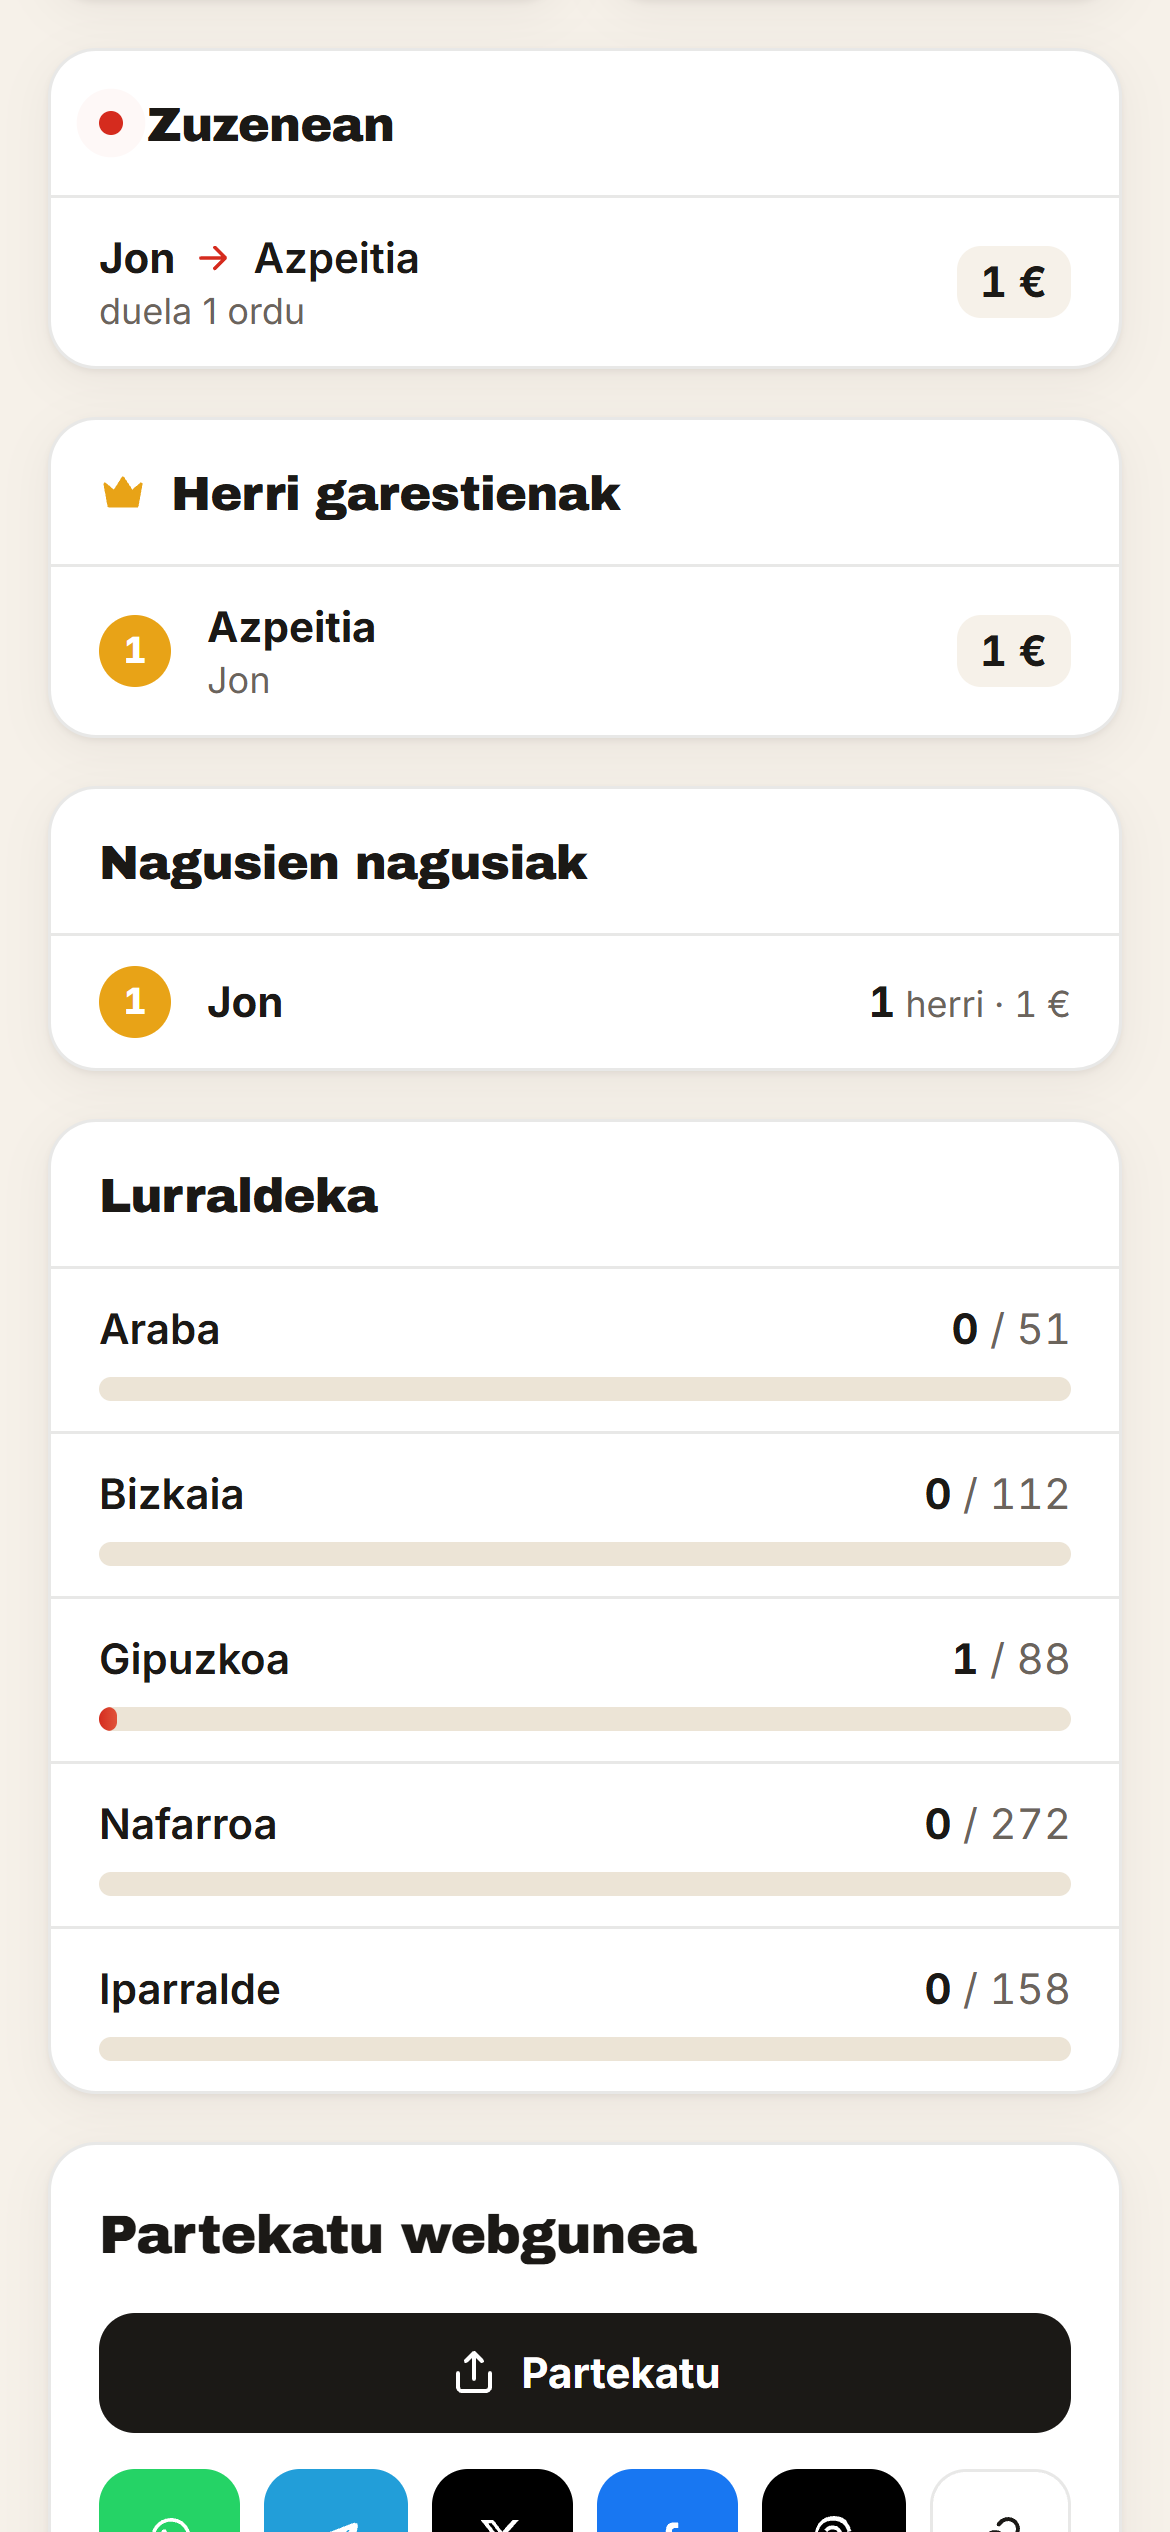
Task: Expand the Nafarroa territory row
Action: coord(585,1845)
